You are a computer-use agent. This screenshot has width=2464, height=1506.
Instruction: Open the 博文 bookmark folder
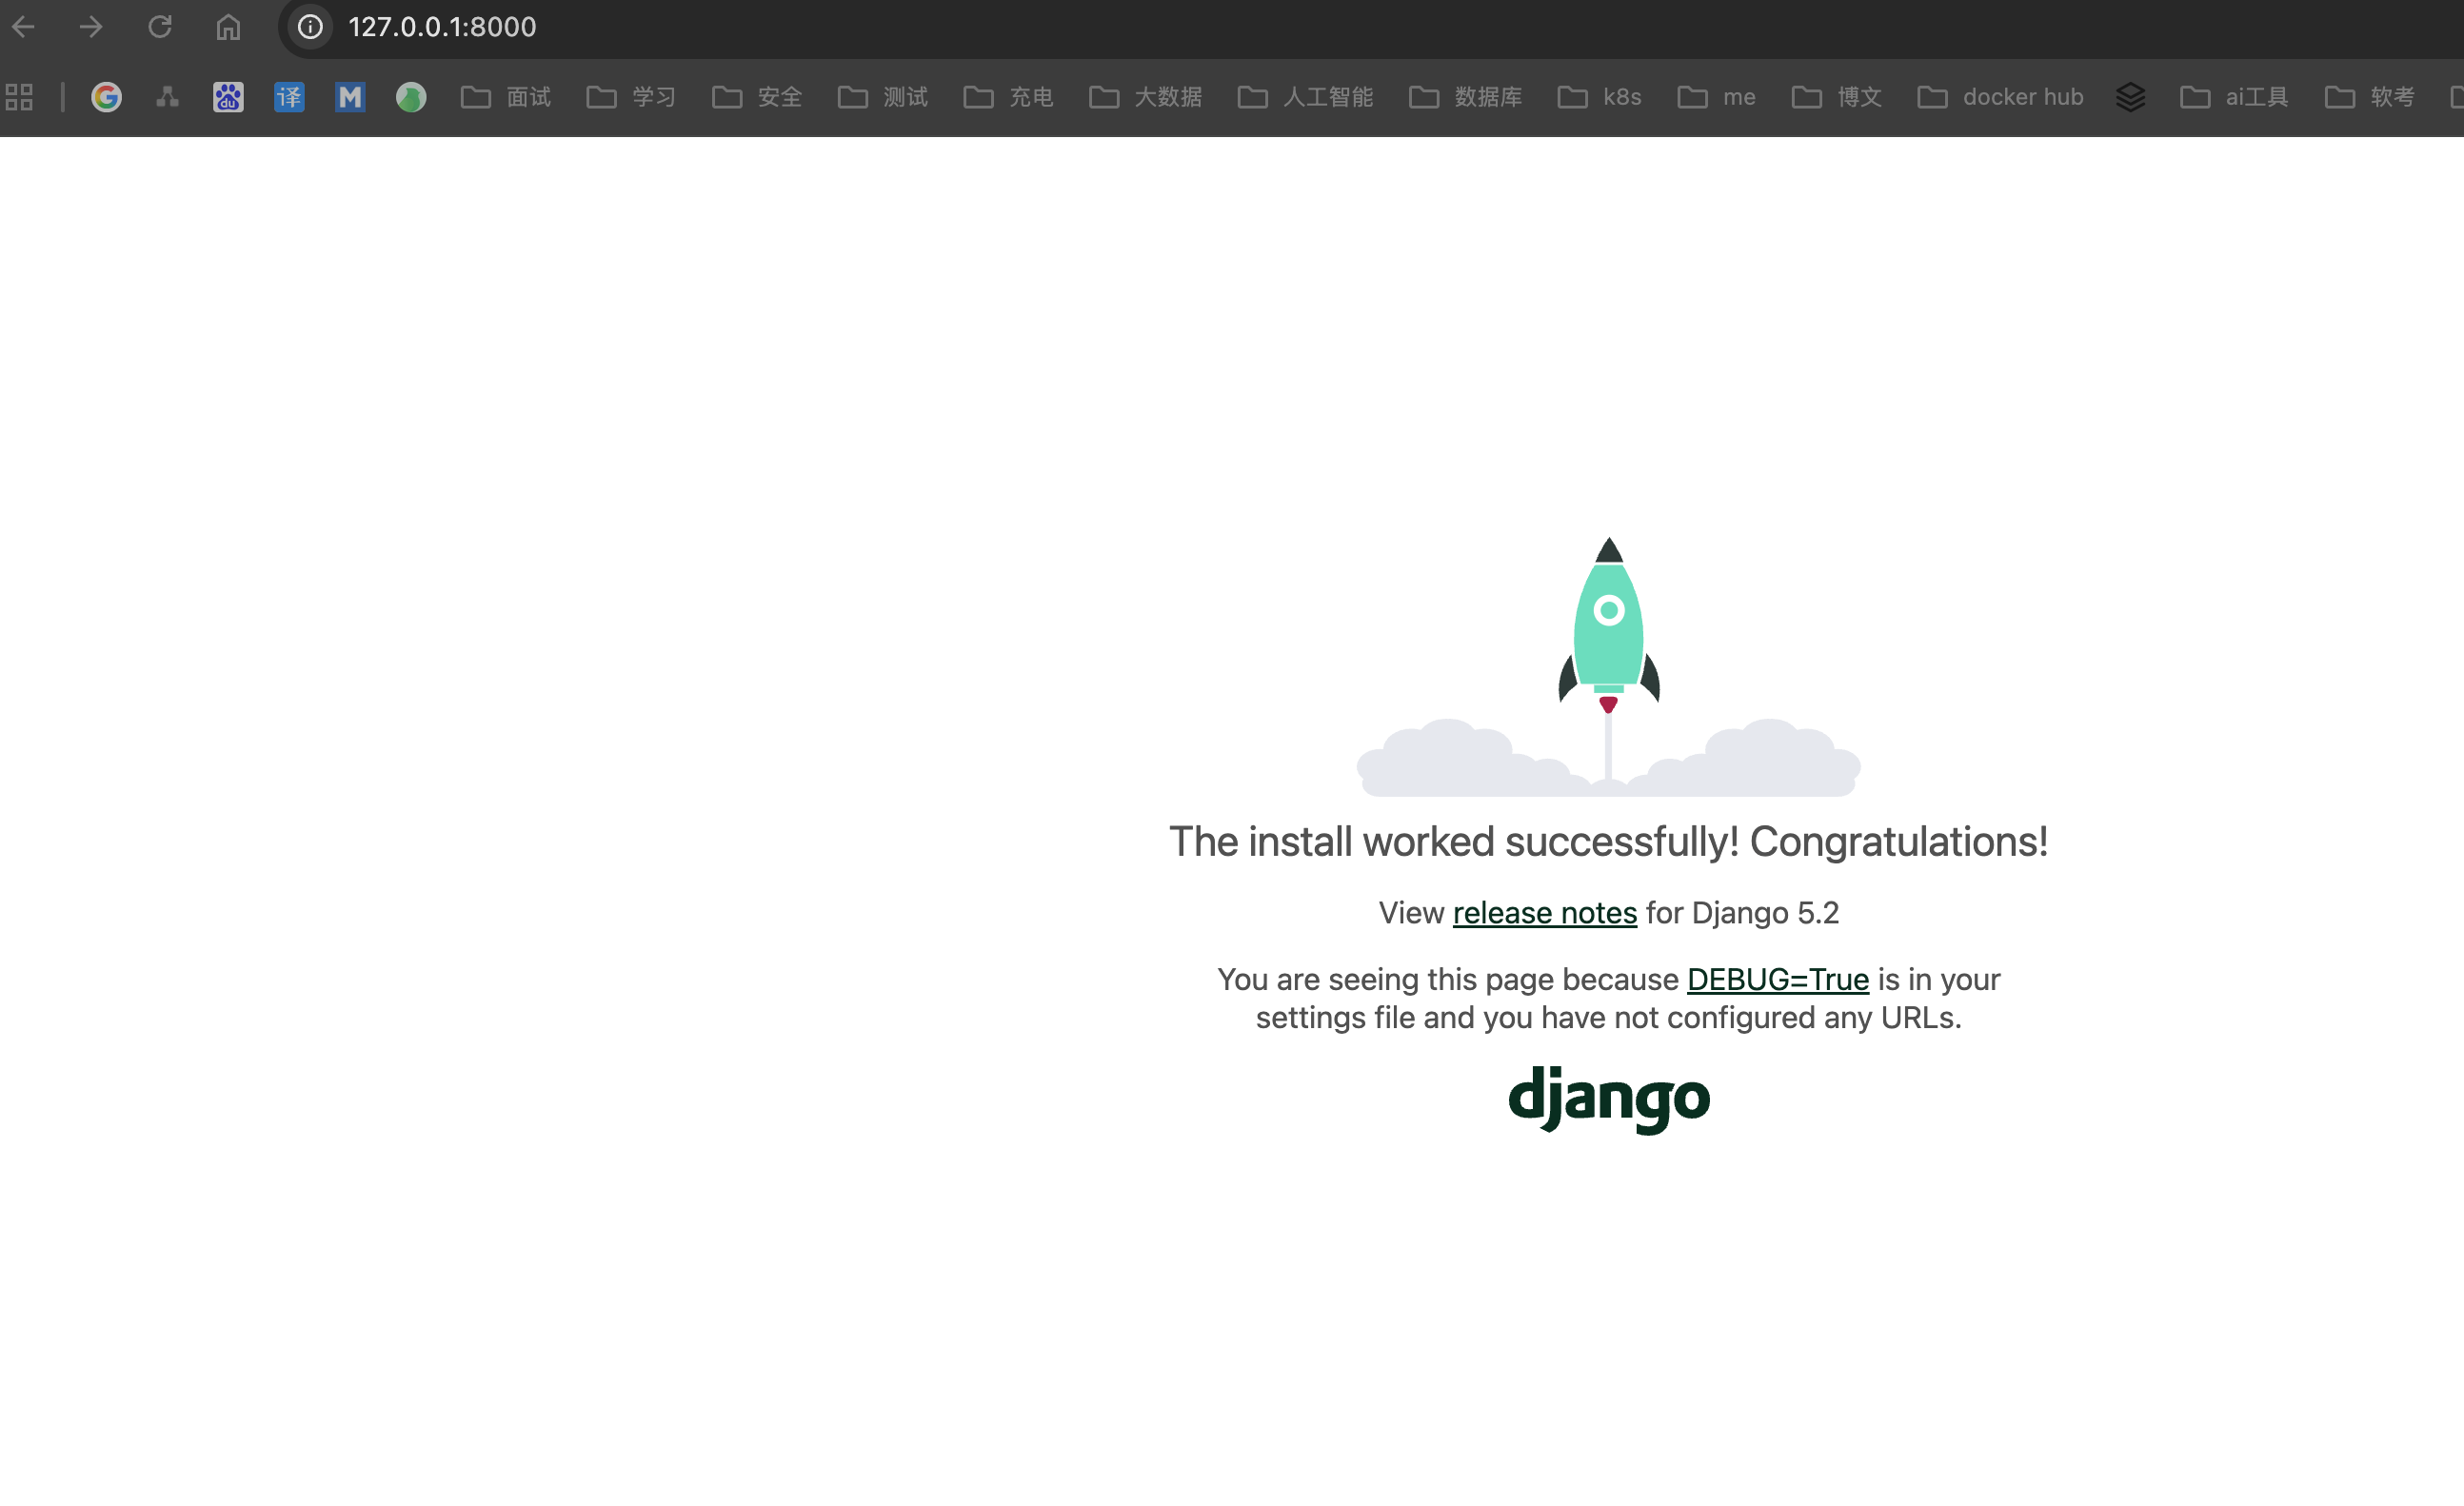(x=1836, y=97)
